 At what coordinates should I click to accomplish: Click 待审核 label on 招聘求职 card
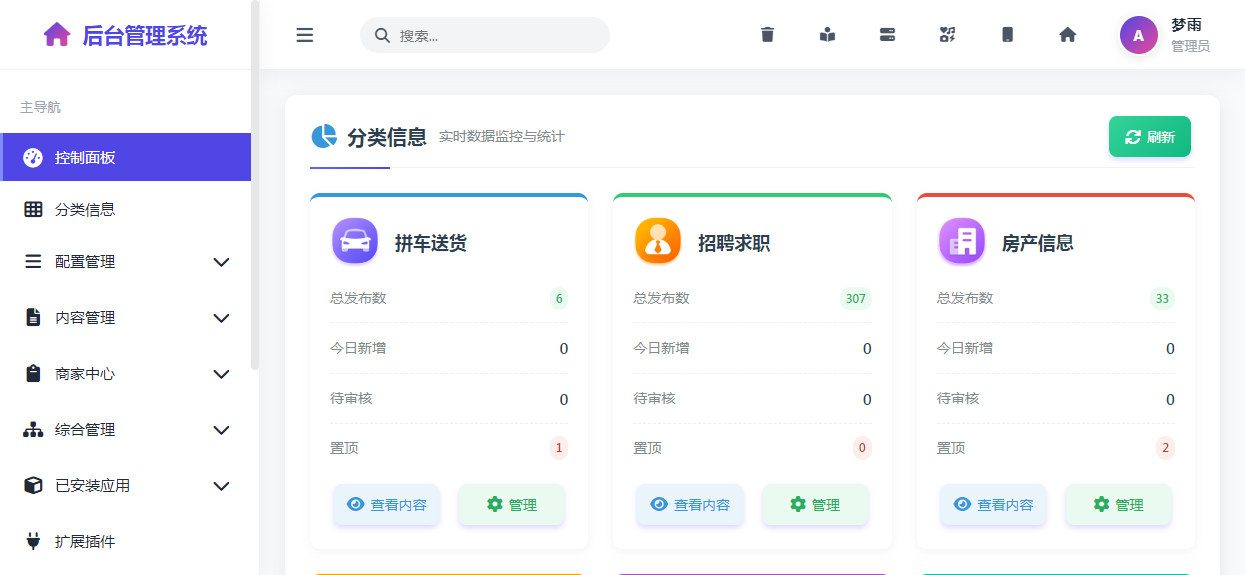point(654,398)
